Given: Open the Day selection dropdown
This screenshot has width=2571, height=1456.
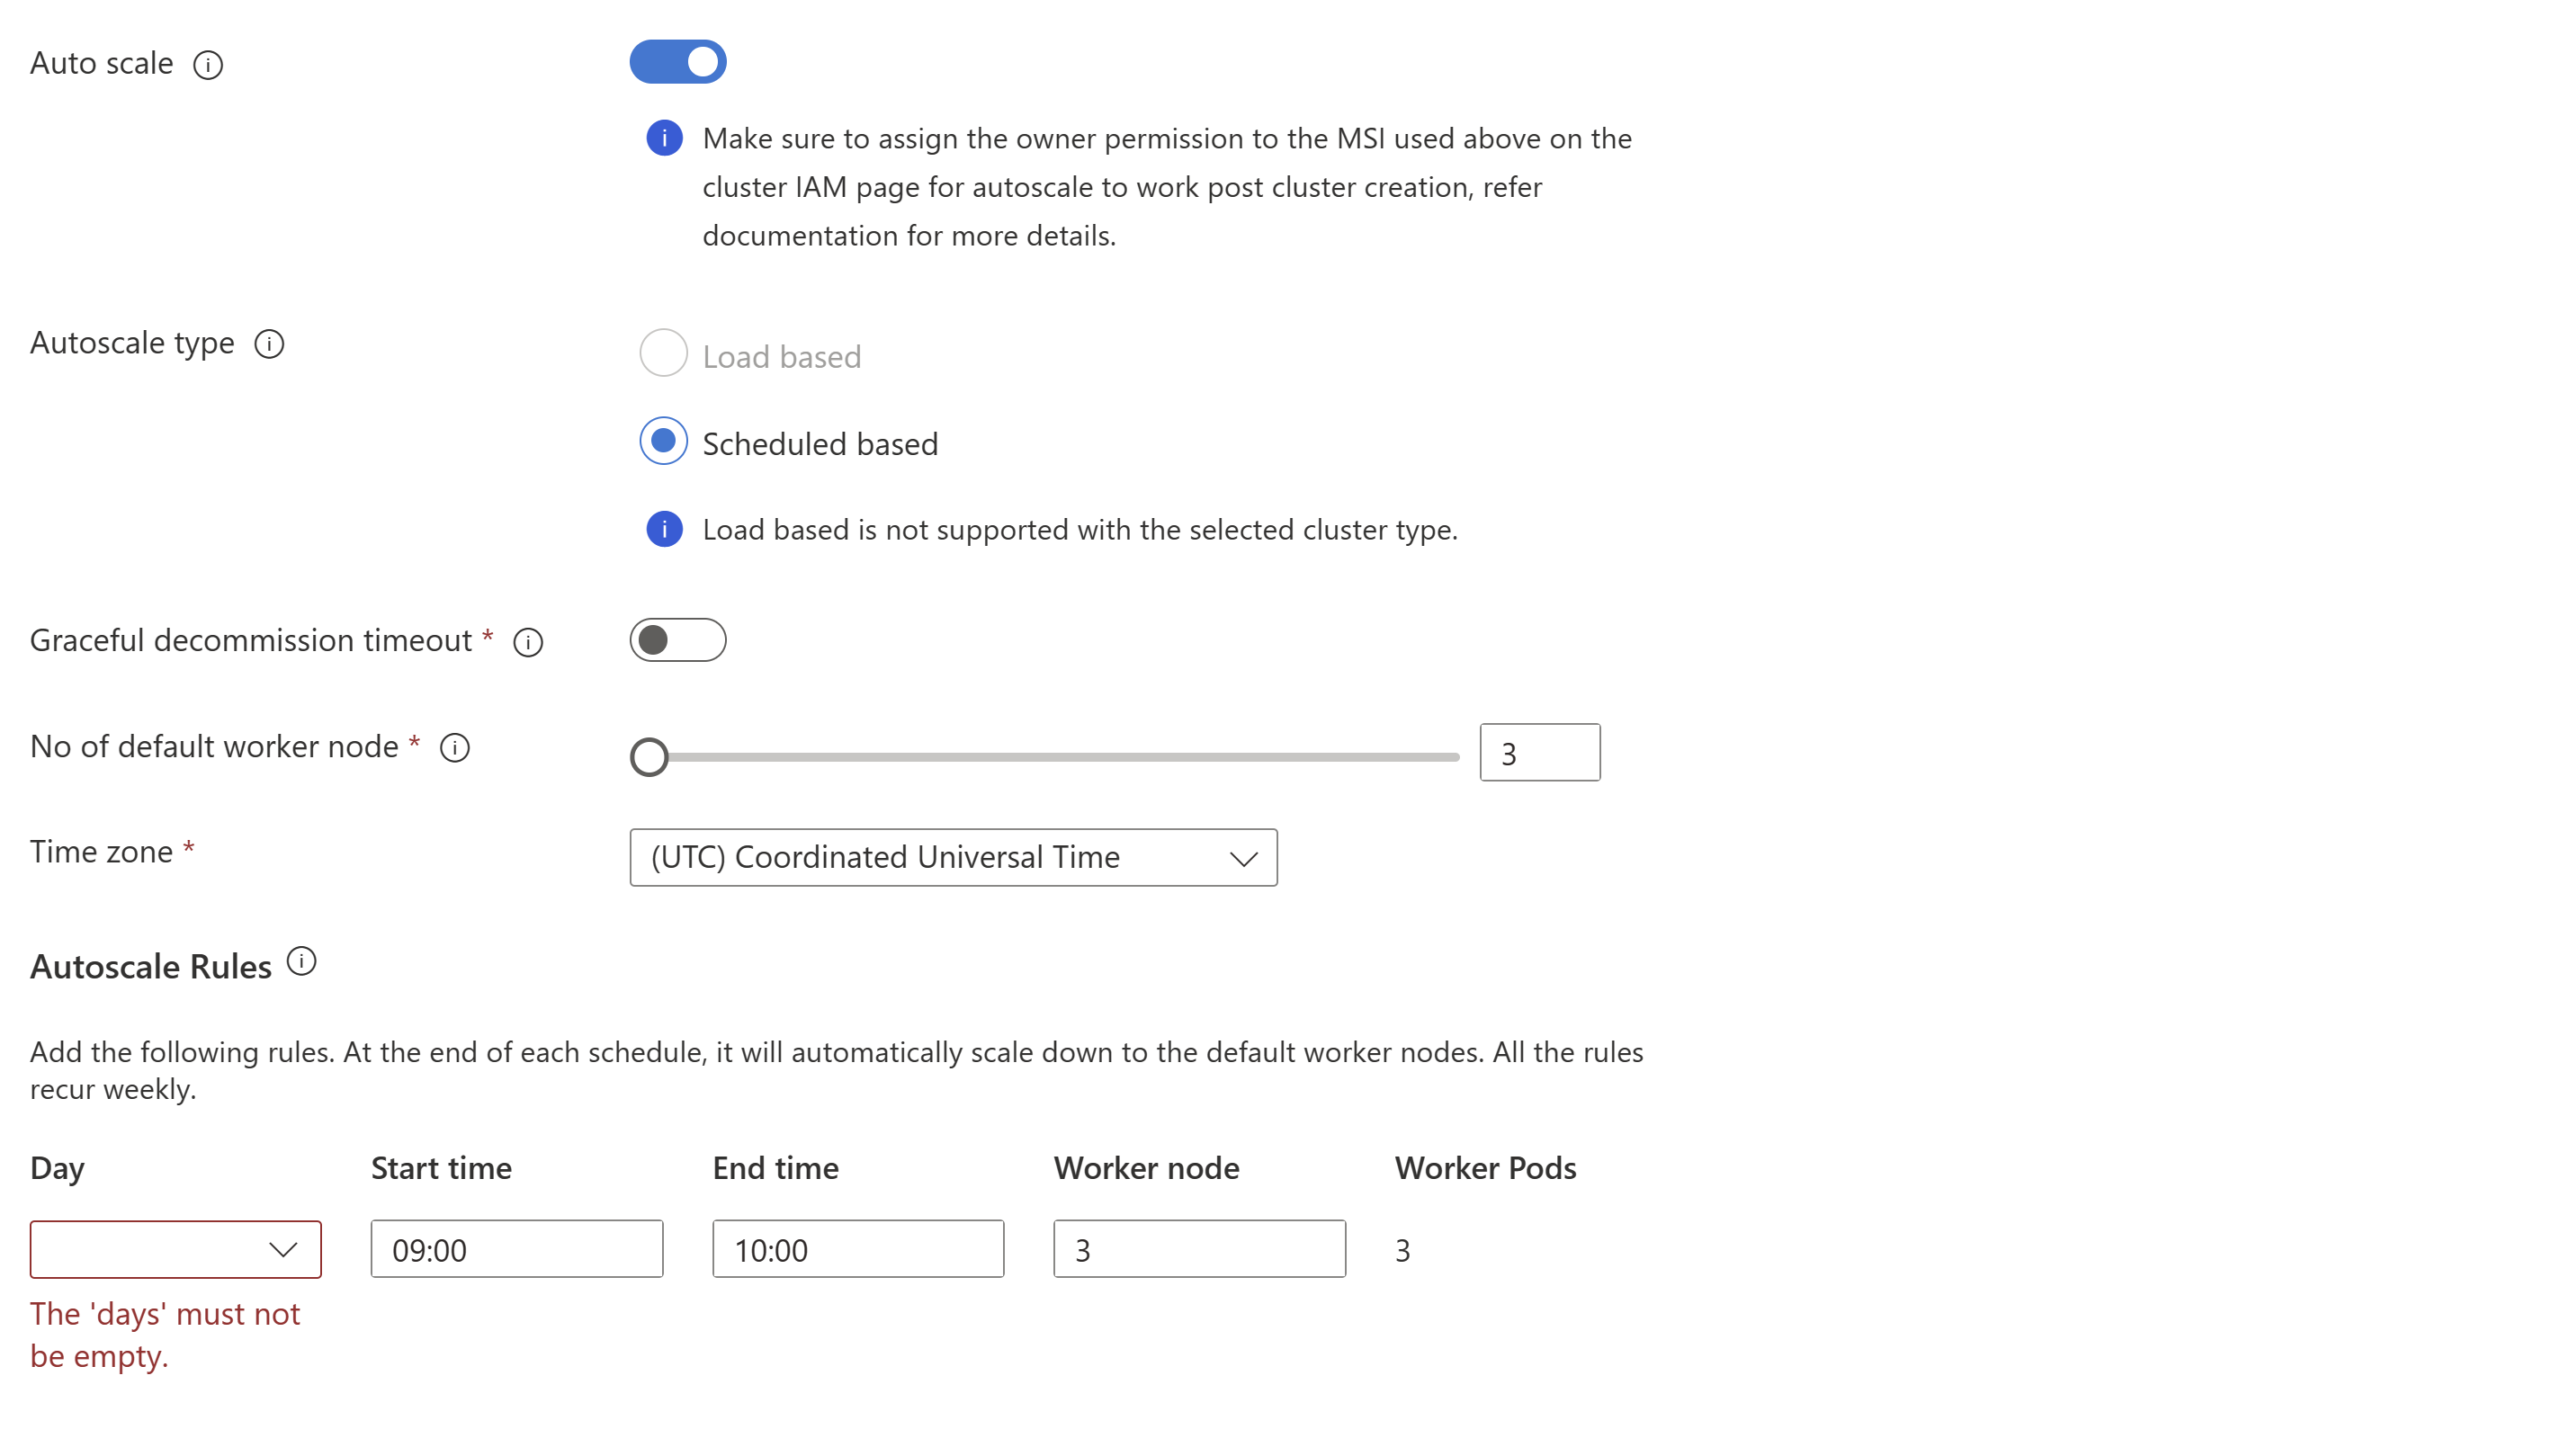Looking at the screenshot, I should [175, 1249].
